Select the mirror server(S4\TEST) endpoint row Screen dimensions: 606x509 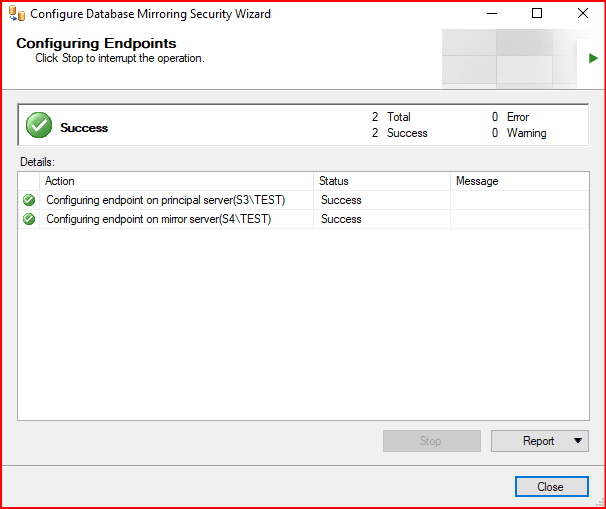(158, 219)
